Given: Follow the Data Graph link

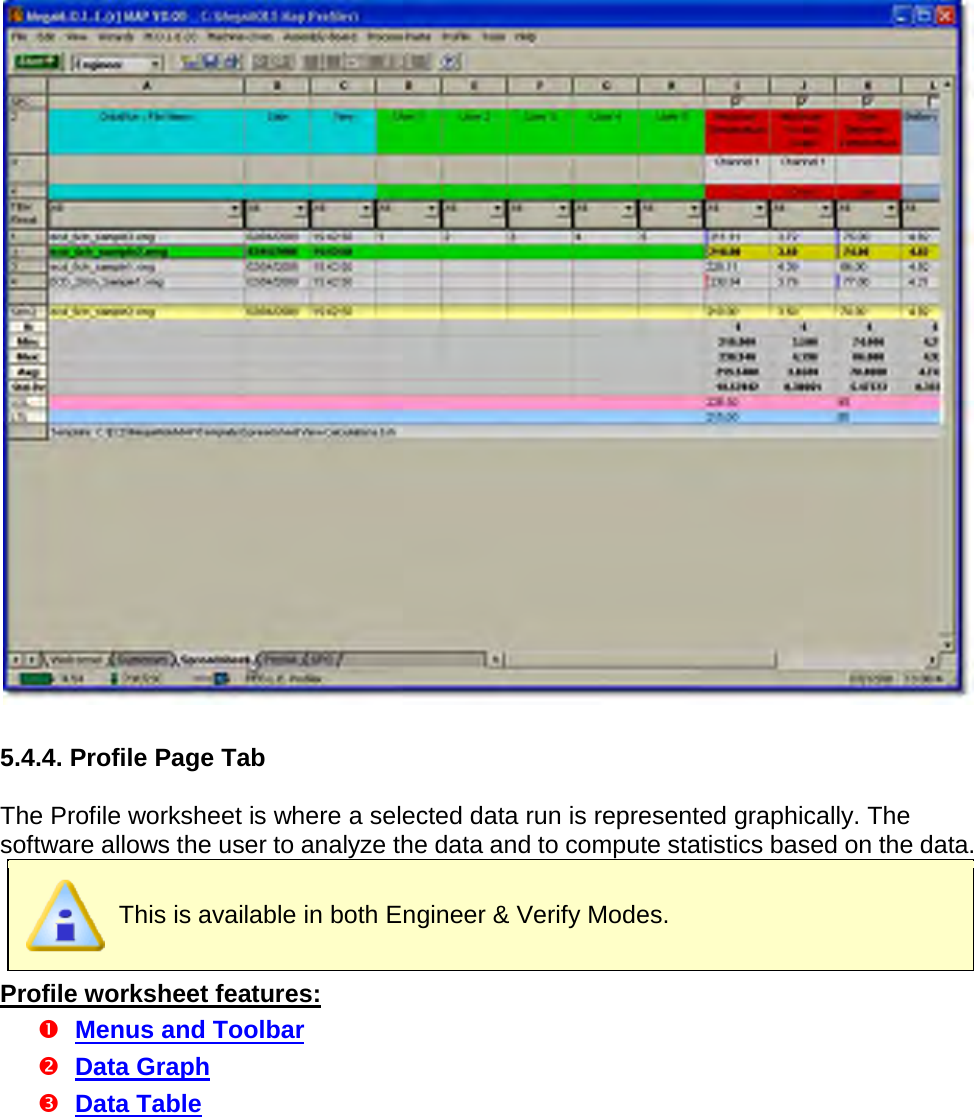Looking at the screenshot, I should pos(143,1066).
